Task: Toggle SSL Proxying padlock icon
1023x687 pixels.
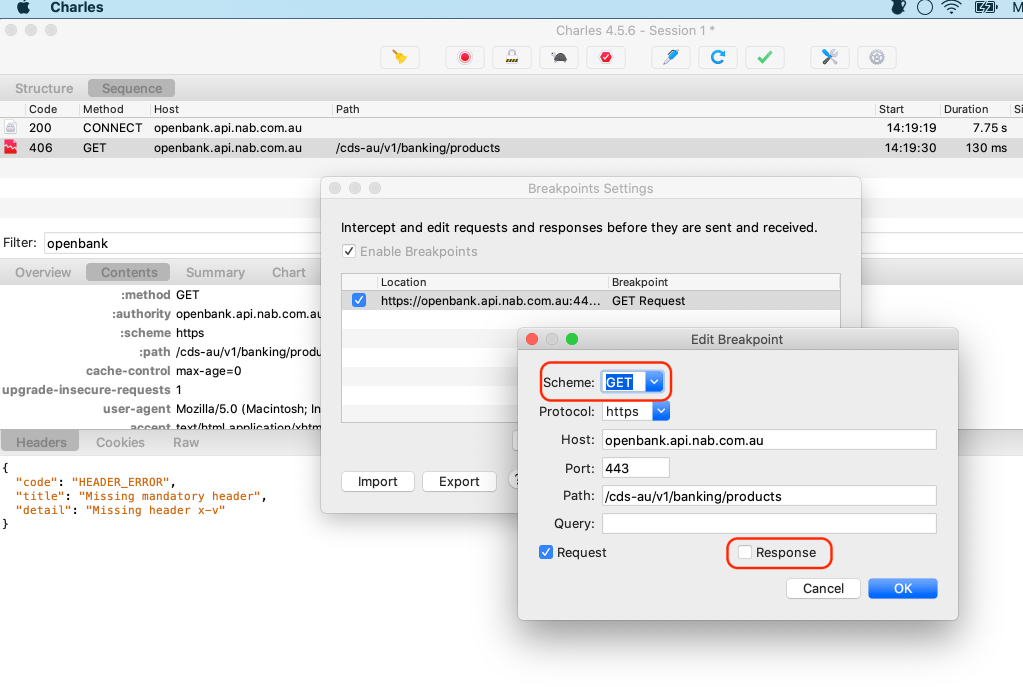Action: [512, 57]
